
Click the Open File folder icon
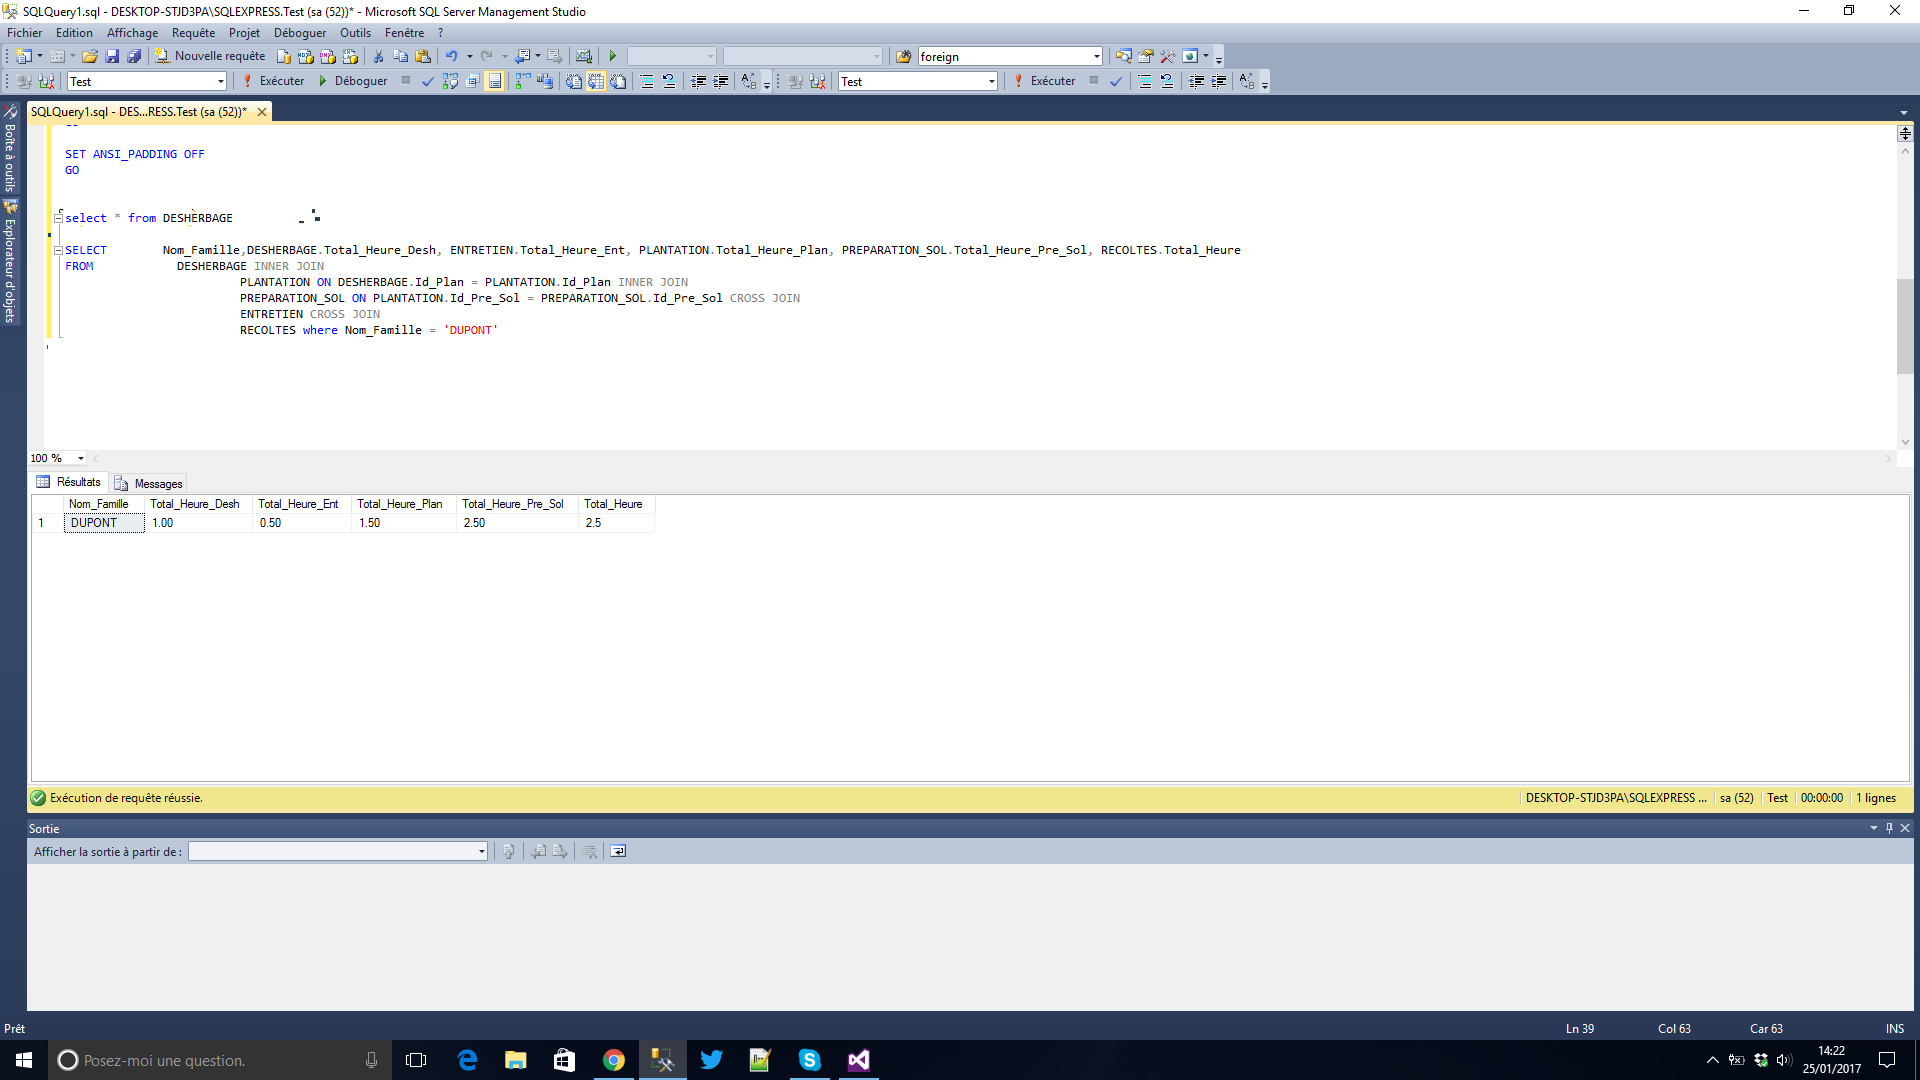(90, 57)
